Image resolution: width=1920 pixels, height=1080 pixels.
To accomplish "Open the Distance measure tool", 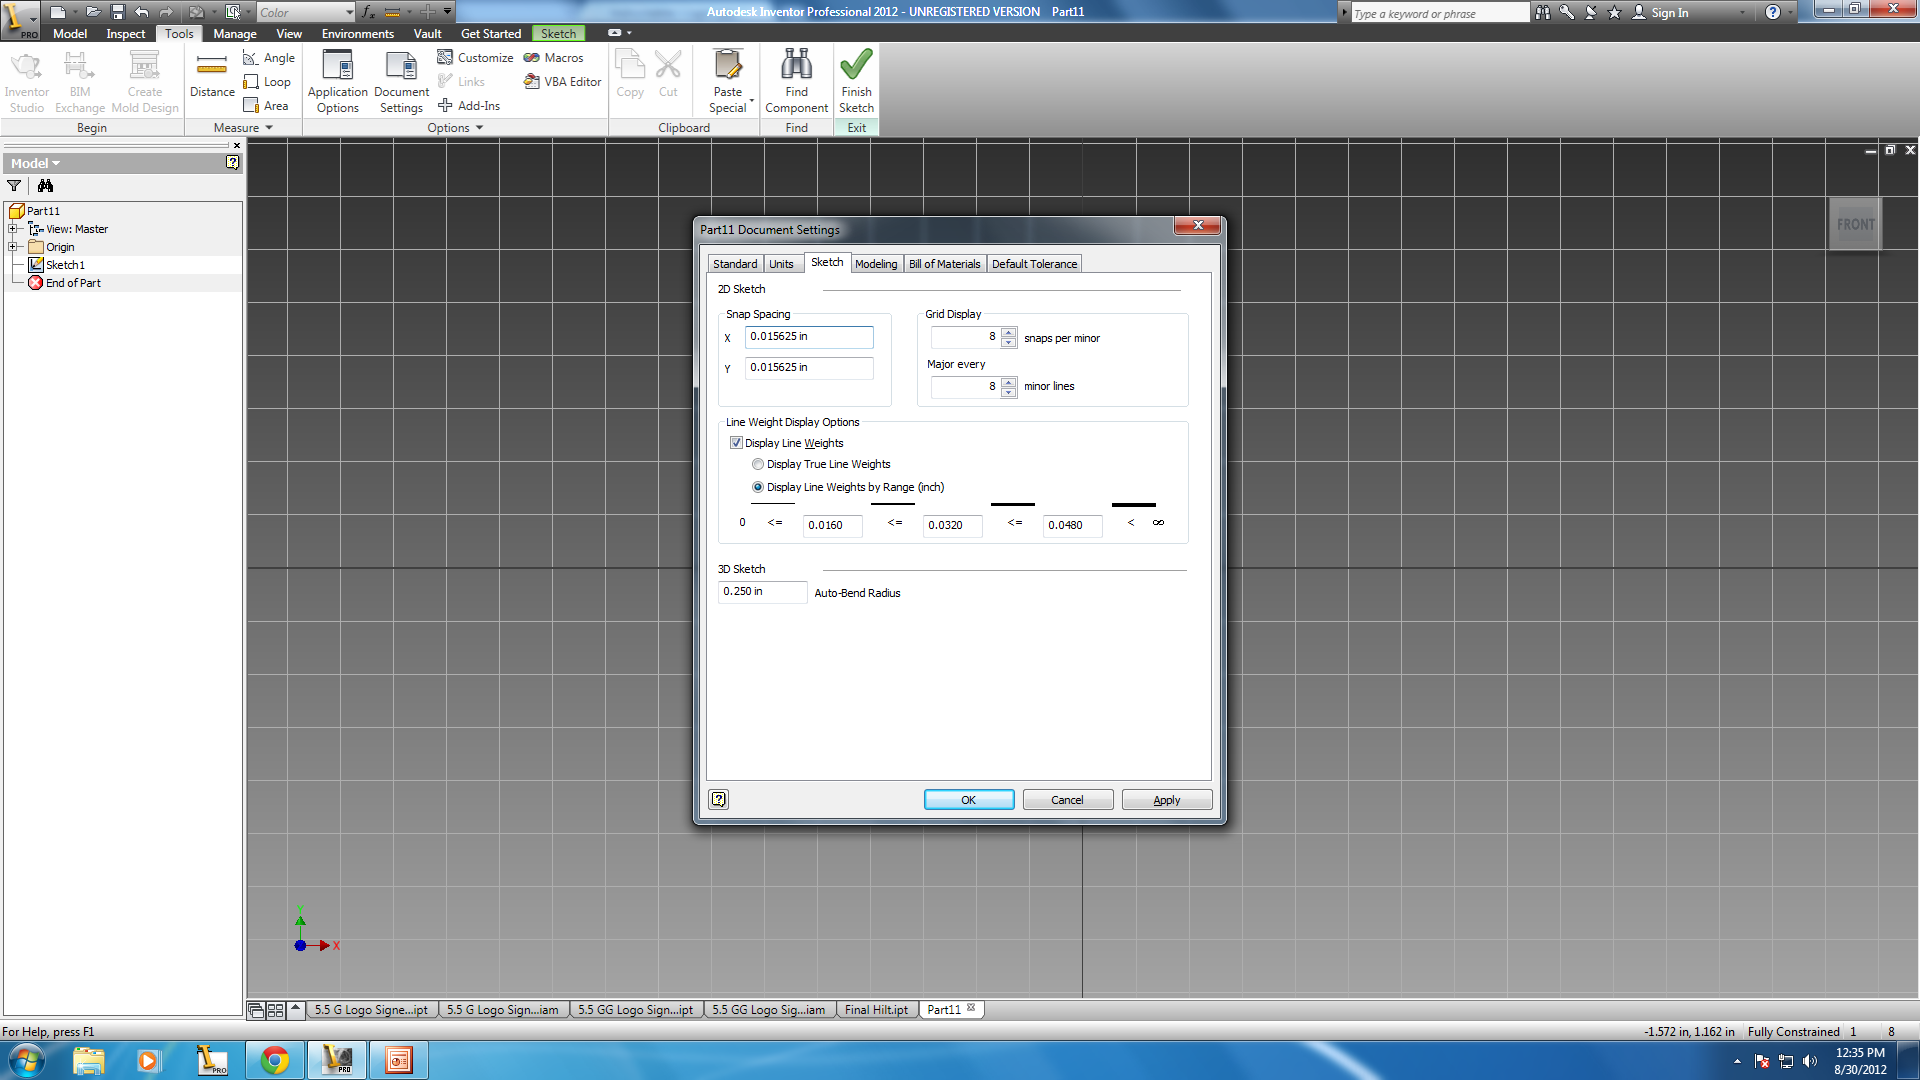I will pos(212,76).
